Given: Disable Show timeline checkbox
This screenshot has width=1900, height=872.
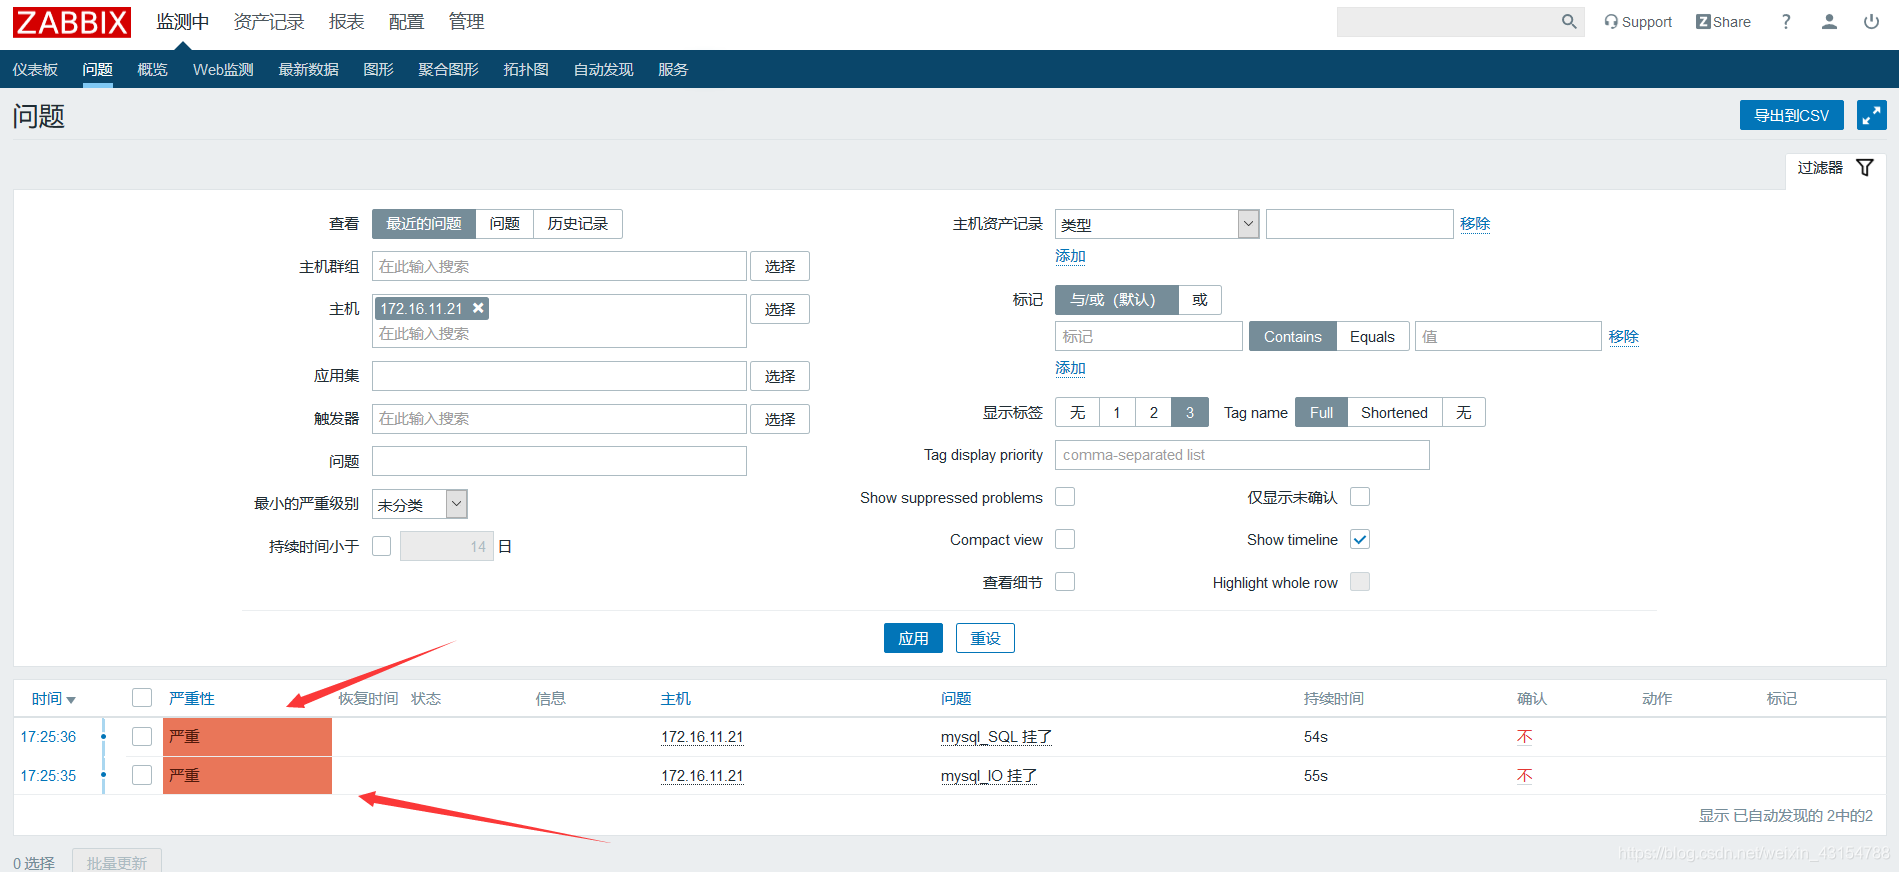Looking at the screenshot, I should tap(1360, 539).
